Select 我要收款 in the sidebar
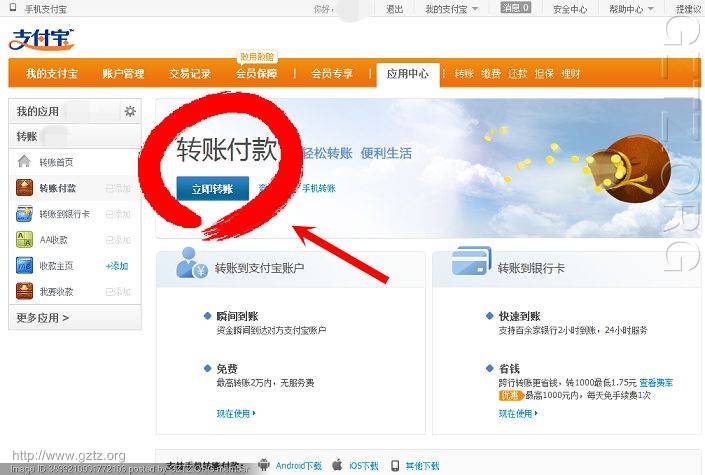 coord(56,291)
